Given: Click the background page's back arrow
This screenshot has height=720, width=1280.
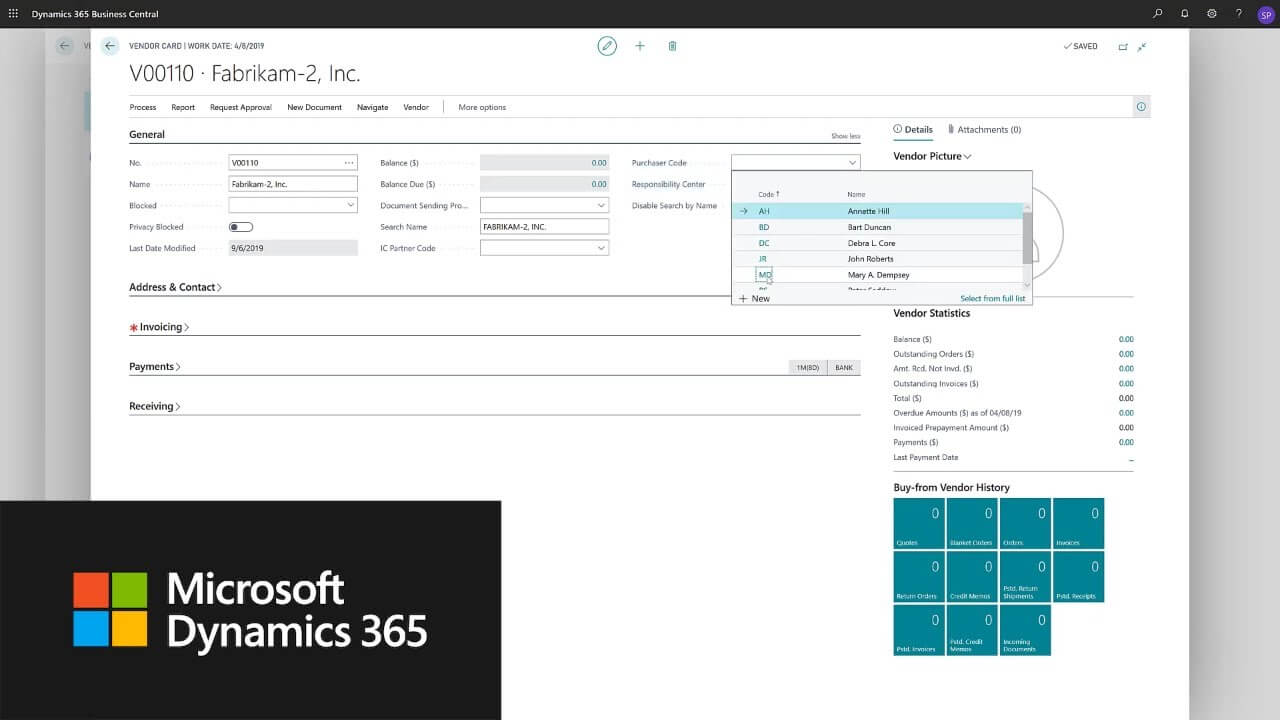Looking at the screenshot, I should [65, 46].
